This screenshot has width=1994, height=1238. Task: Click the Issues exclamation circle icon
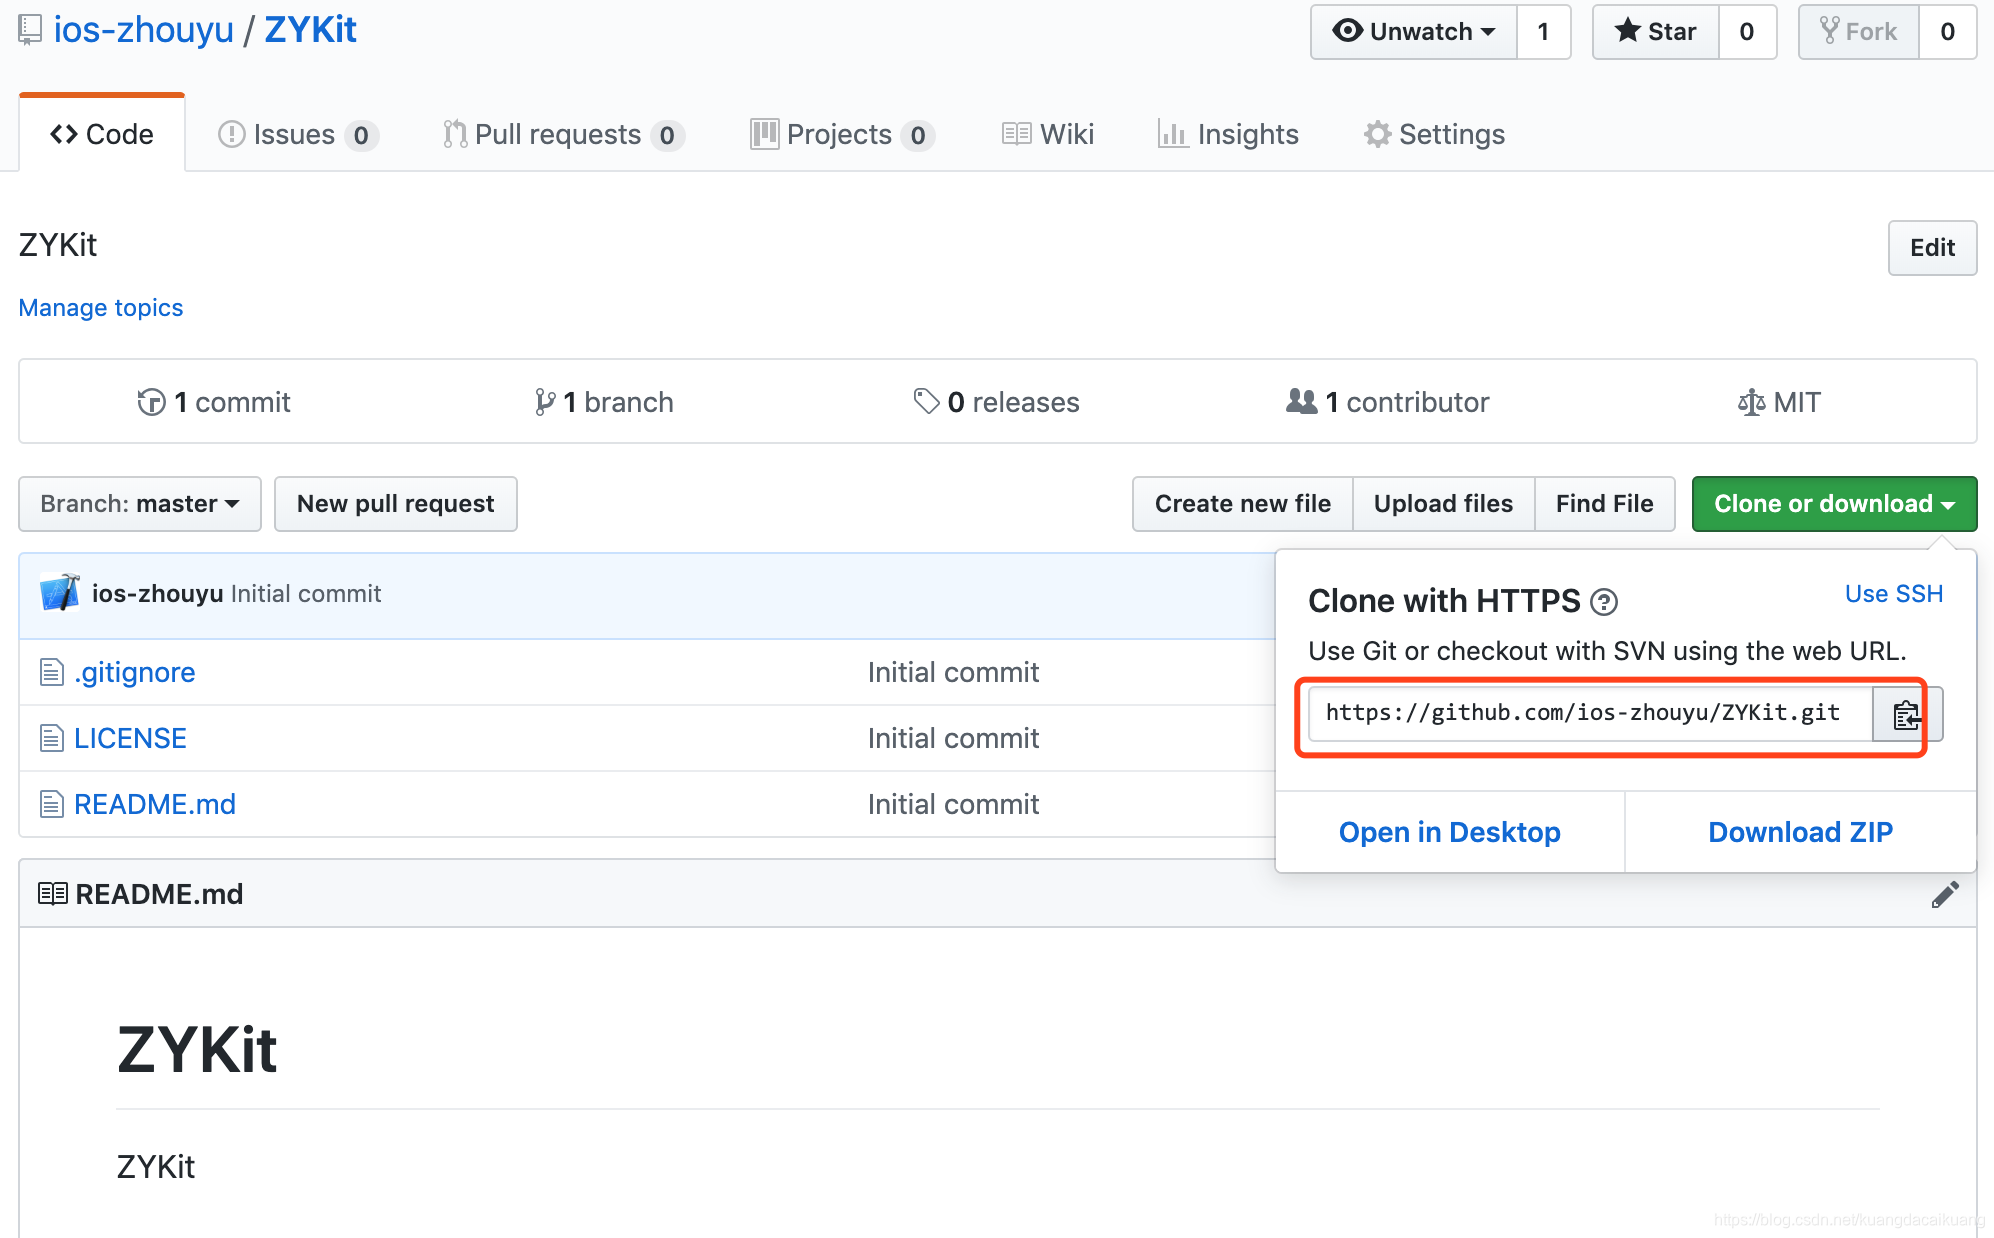pos(231,134)
